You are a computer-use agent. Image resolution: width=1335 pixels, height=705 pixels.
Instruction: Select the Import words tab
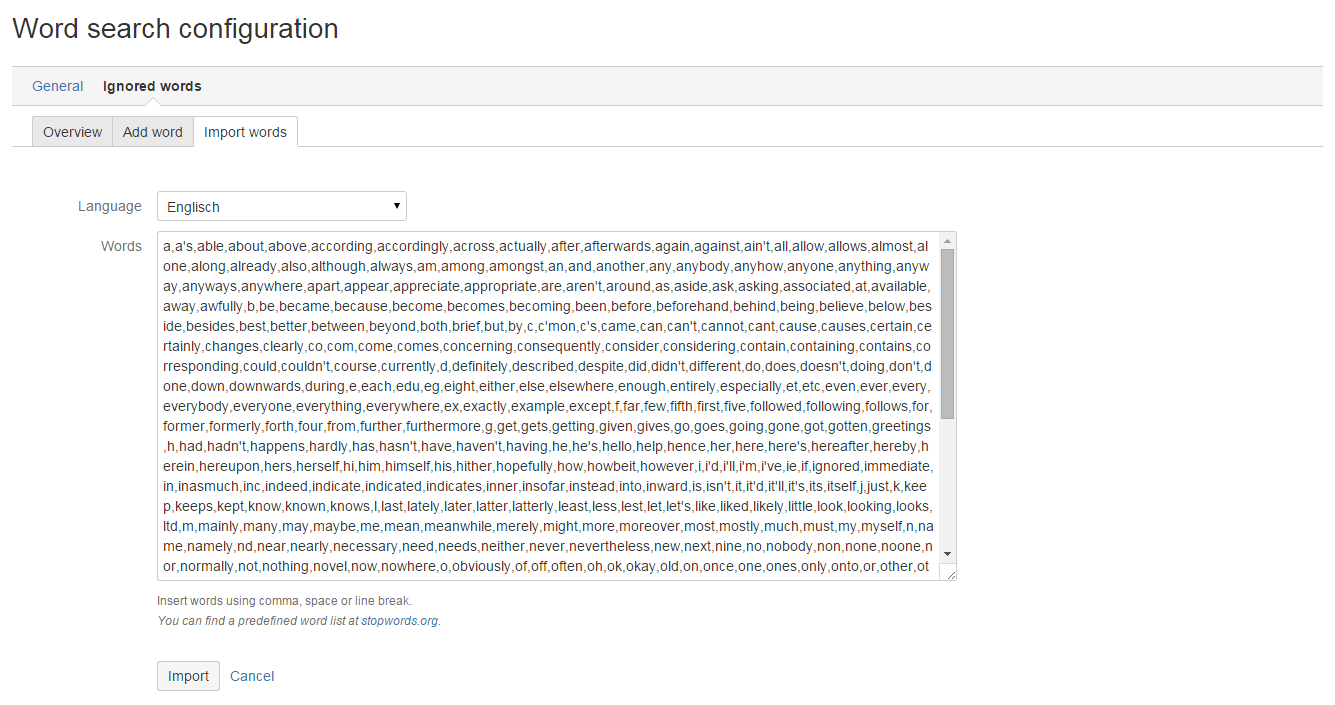coord(245,132)
